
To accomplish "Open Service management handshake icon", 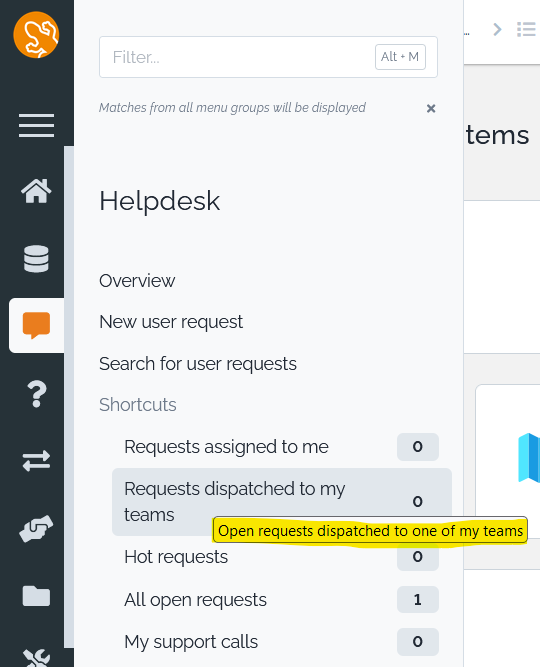I will coord(36,528).
